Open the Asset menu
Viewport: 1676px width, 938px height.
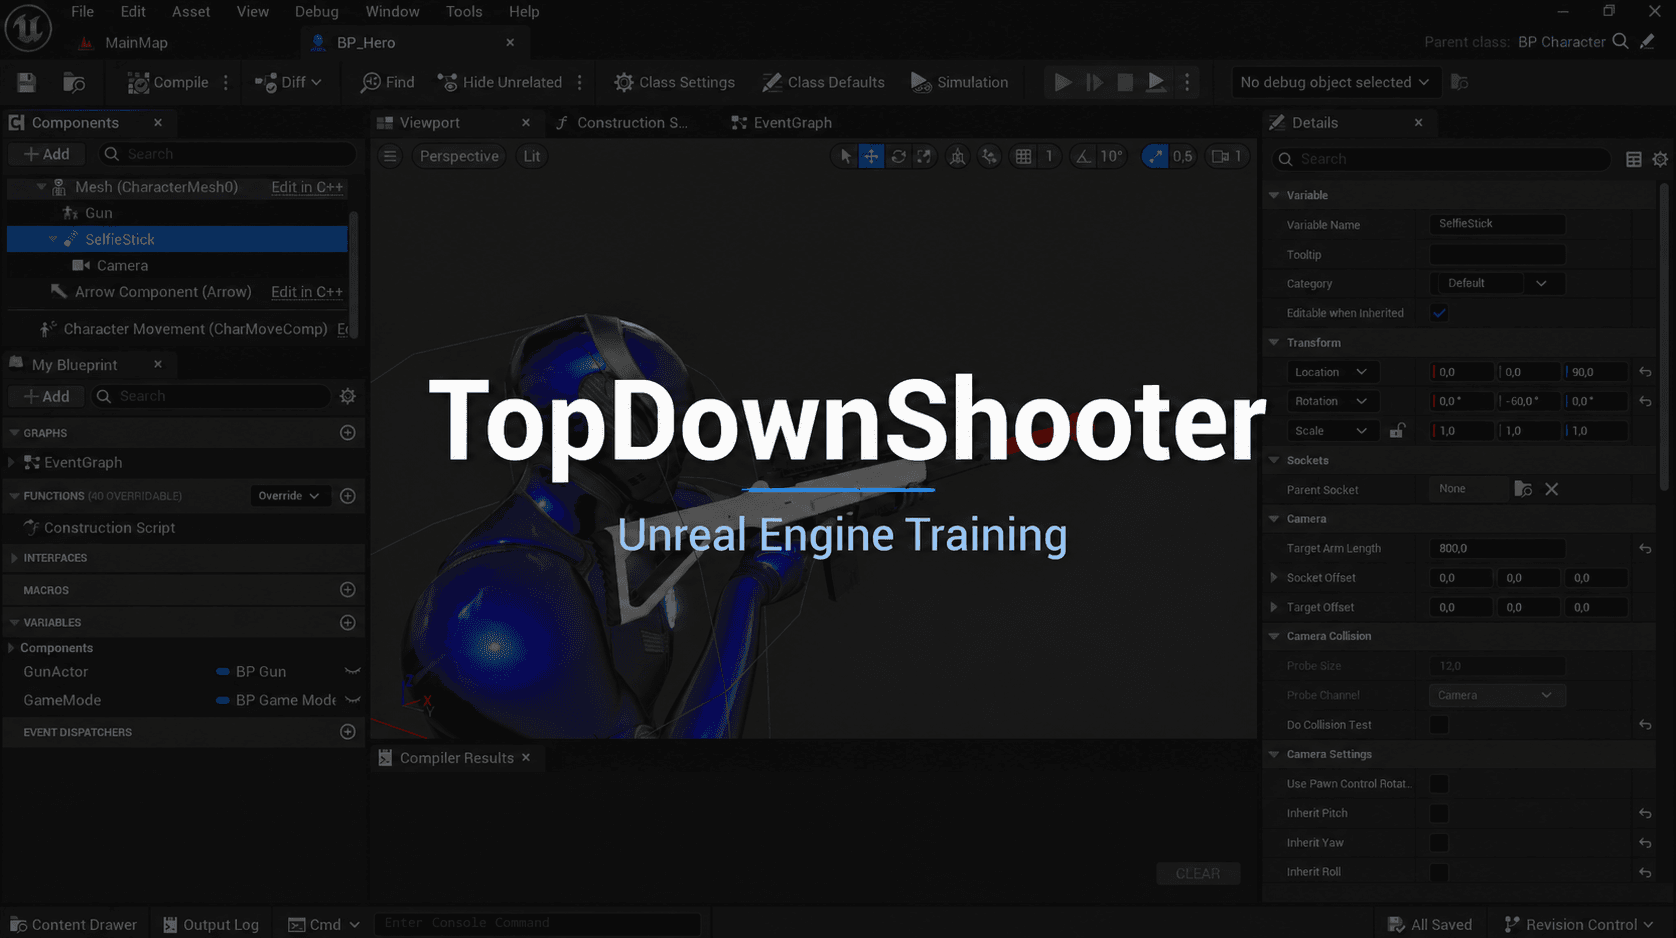pyautogui.click(x=190, y=11)
